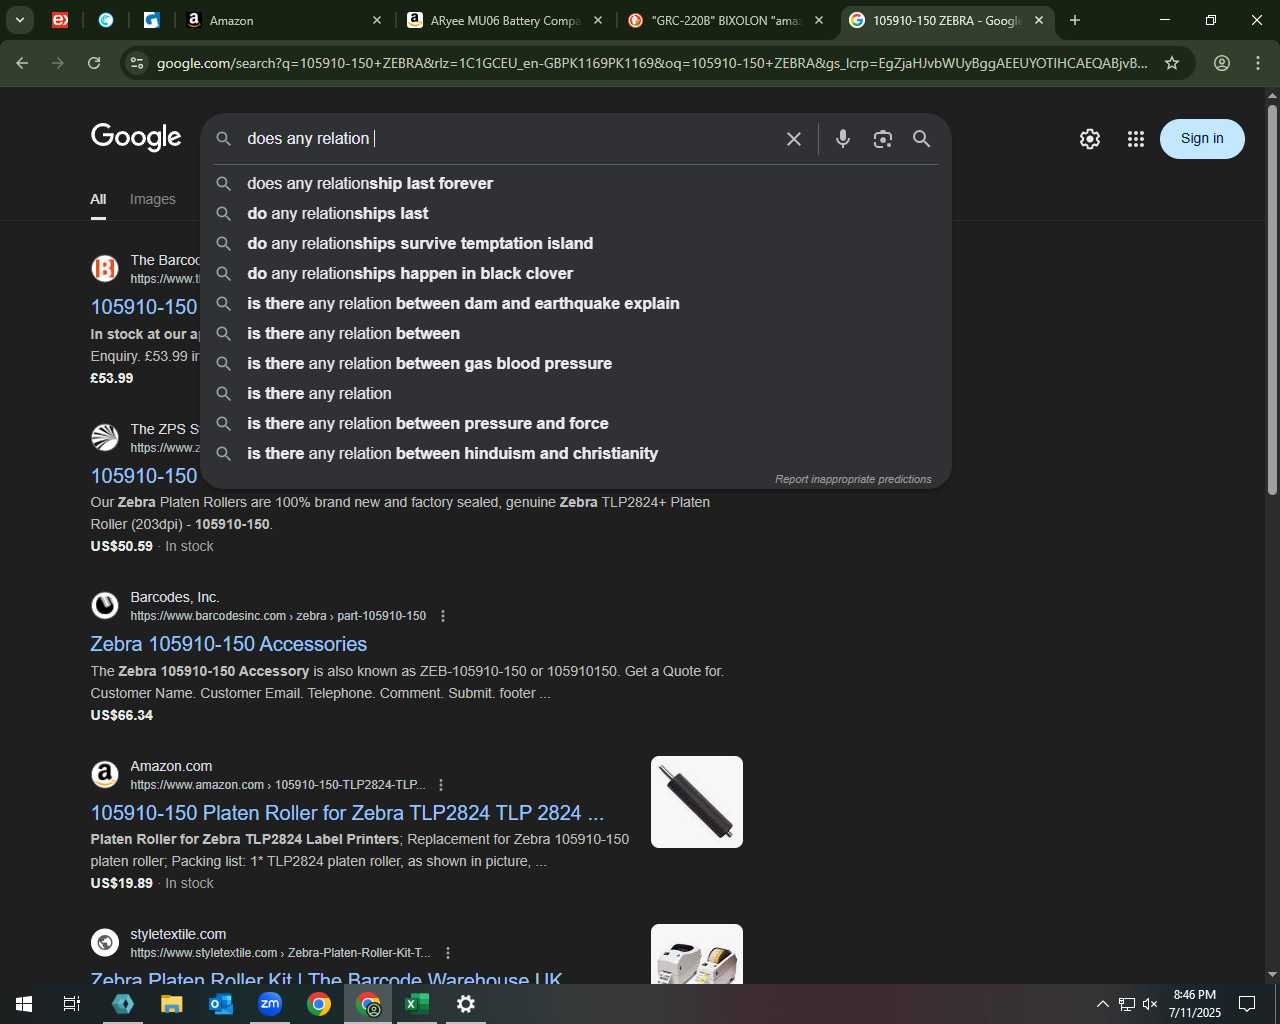The height and width of the screenshot is (1024, 1280).
Task: Click the search text input field
Action: point(508,139)
